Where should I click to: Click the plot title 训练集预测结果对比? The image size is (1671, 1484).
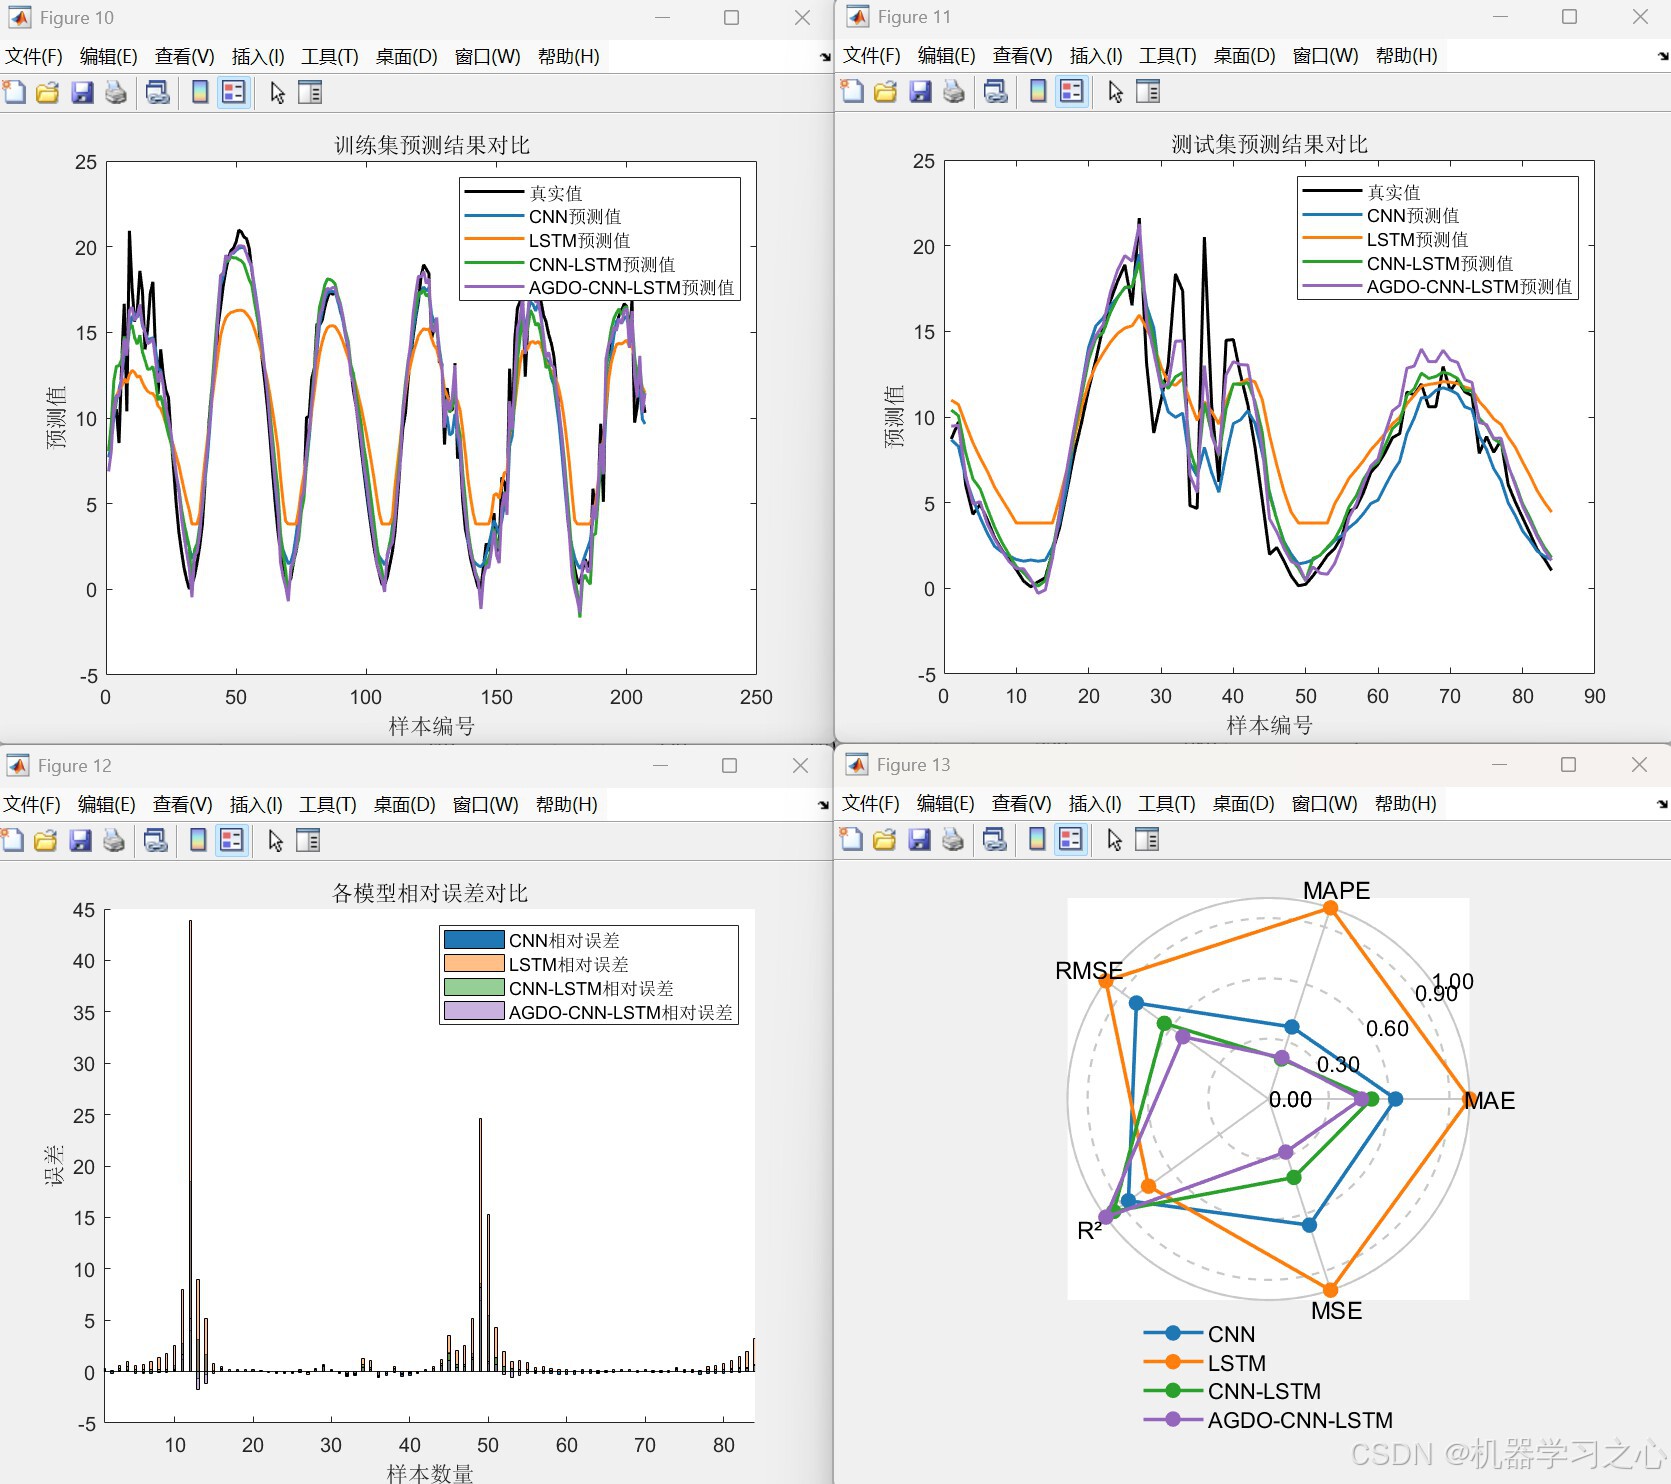pos(432,145)
